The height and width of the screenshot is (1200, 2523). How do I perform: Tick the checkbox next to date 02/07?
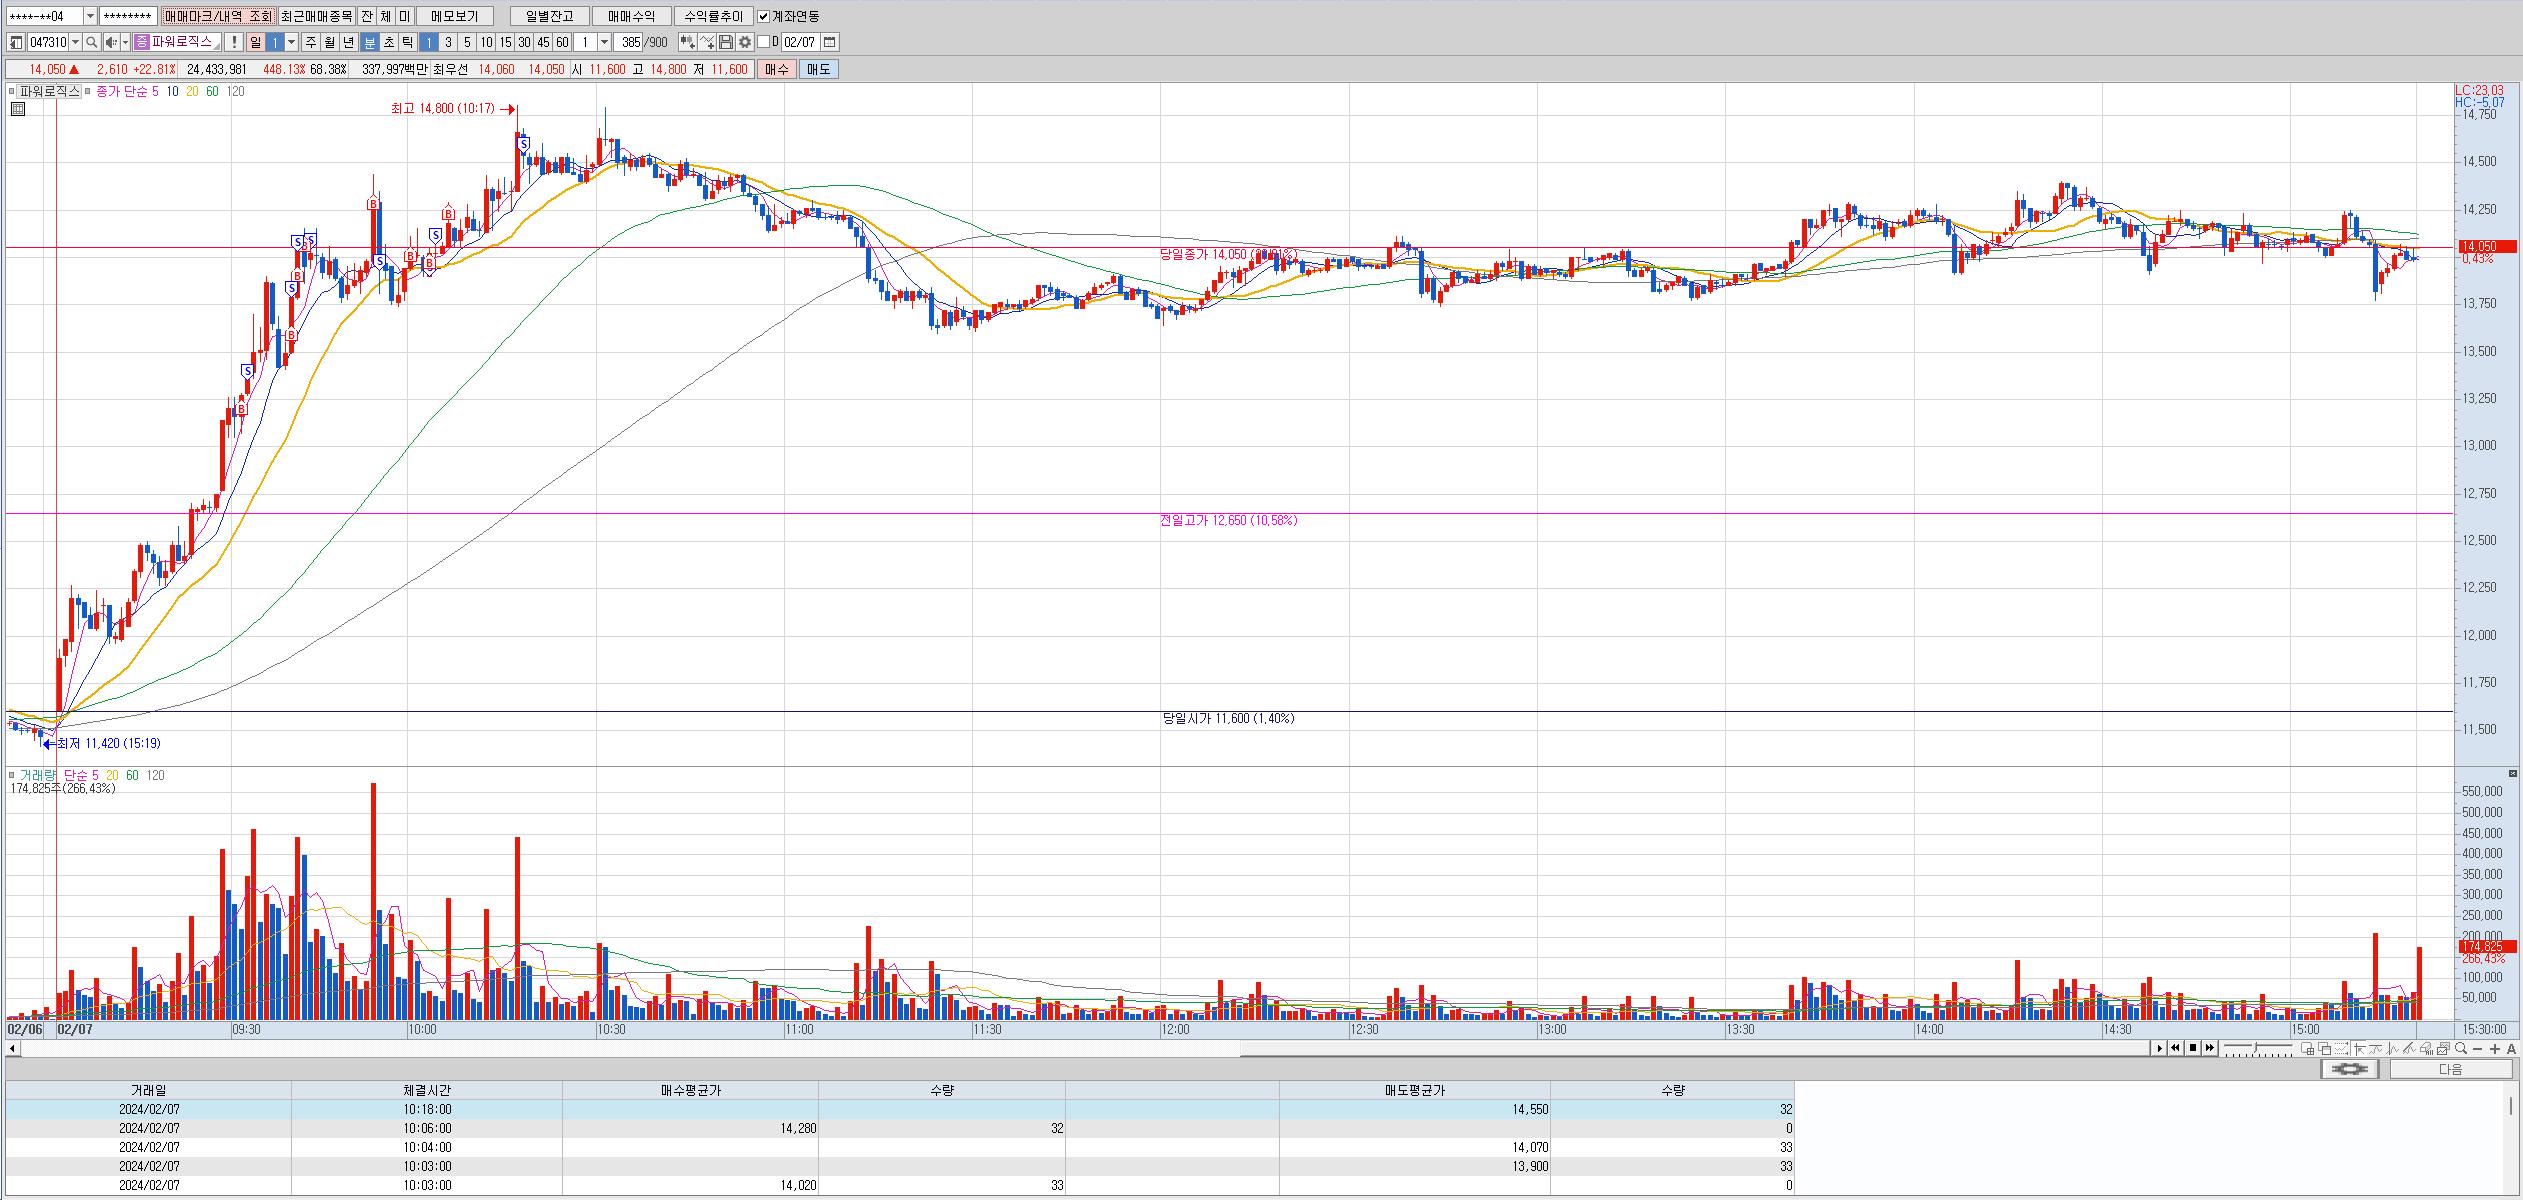point(764,42)
